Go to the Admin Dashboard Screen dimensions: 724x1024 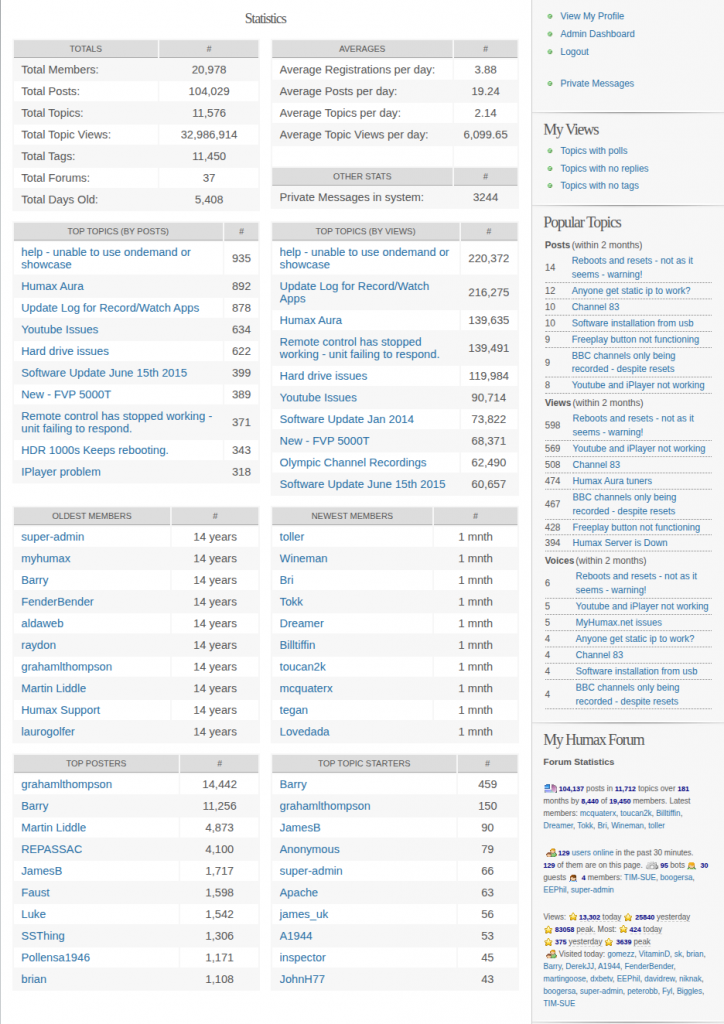click(x=597, y=34)
